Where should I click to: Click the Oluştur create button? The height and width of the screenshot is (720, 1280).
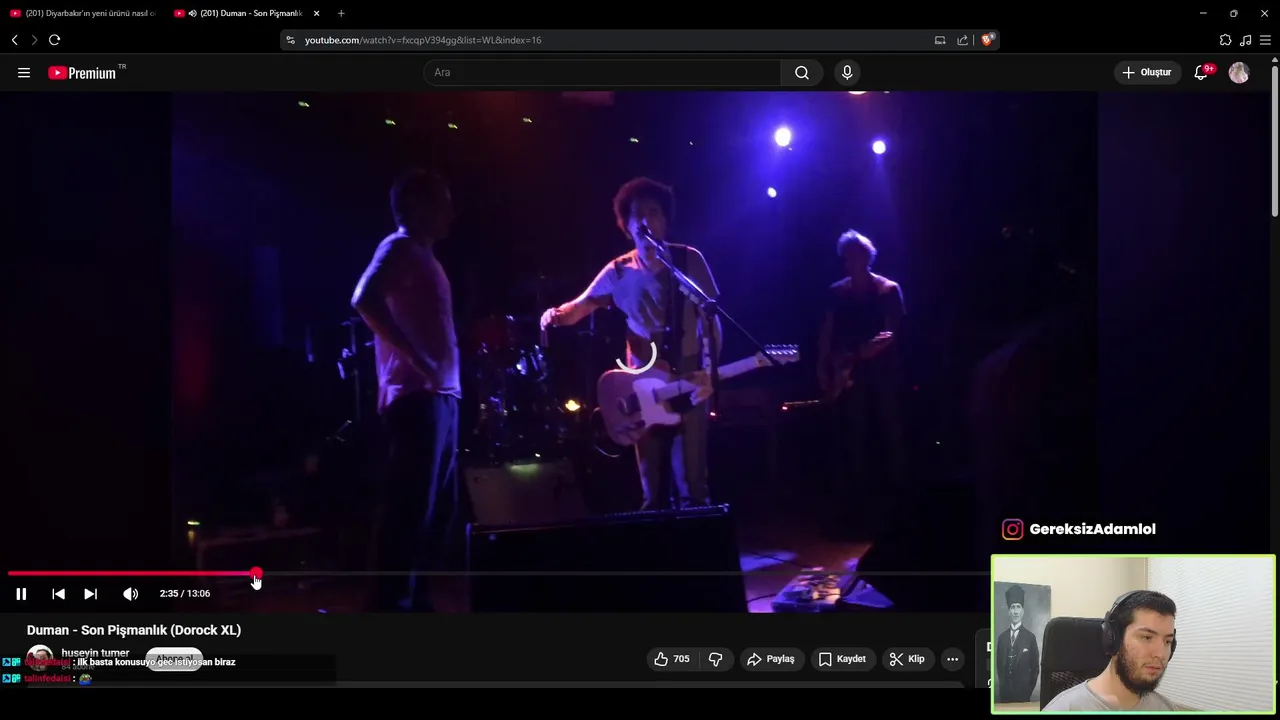point(1147,73)
